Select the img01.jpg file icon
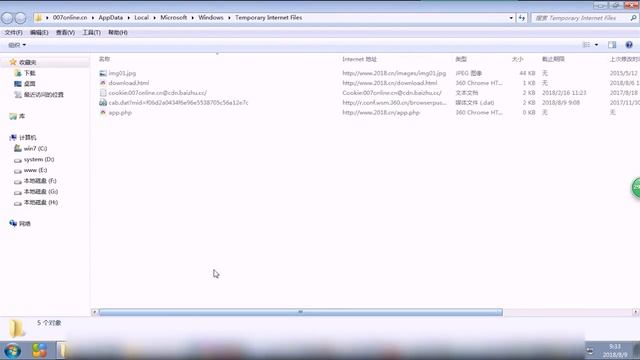 point(103,73)
